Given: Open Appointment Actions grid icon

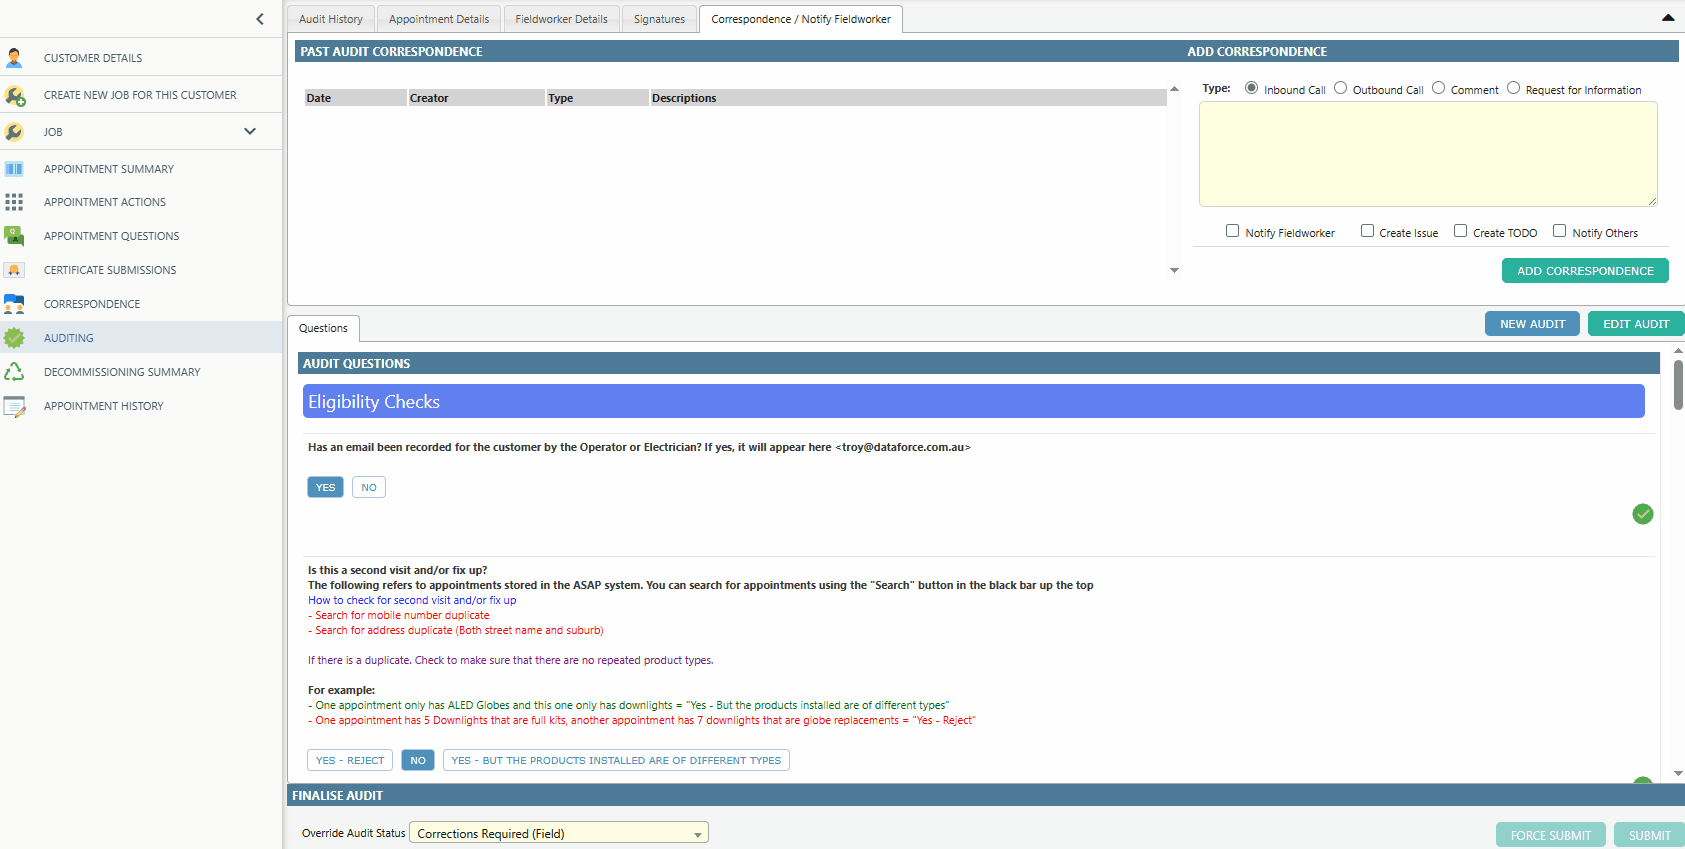Looking at the screenshot, I should click(x=14, y=202).
